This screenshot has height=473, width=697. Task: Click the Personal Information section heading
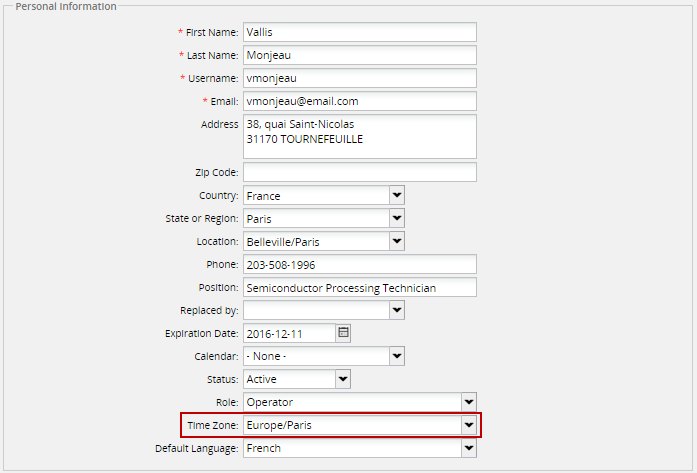pyautogui.click(x=67, y=6)
